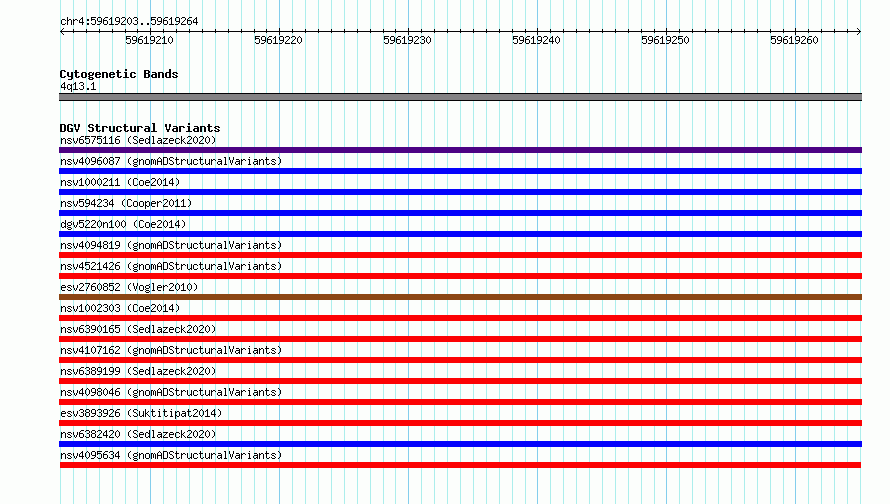Click the nsv6390165 (Sedlazeck2020) label
Image resolution: width=890 pixels, height=504 pixels.
[138, 329]
